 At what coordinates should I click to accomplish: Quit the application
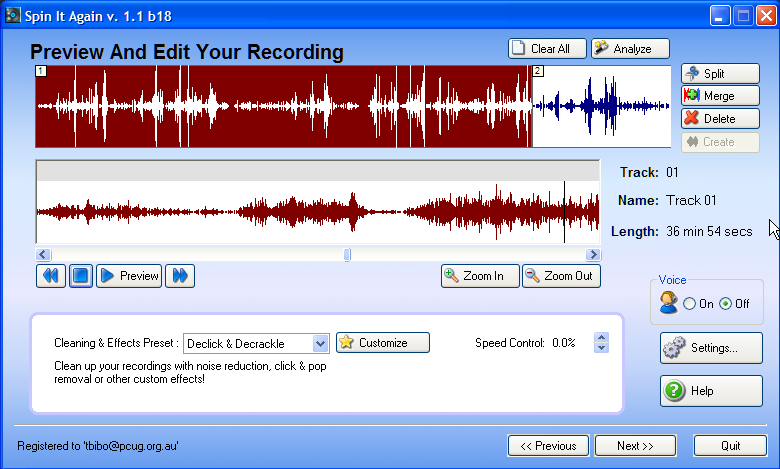point(730,446)
